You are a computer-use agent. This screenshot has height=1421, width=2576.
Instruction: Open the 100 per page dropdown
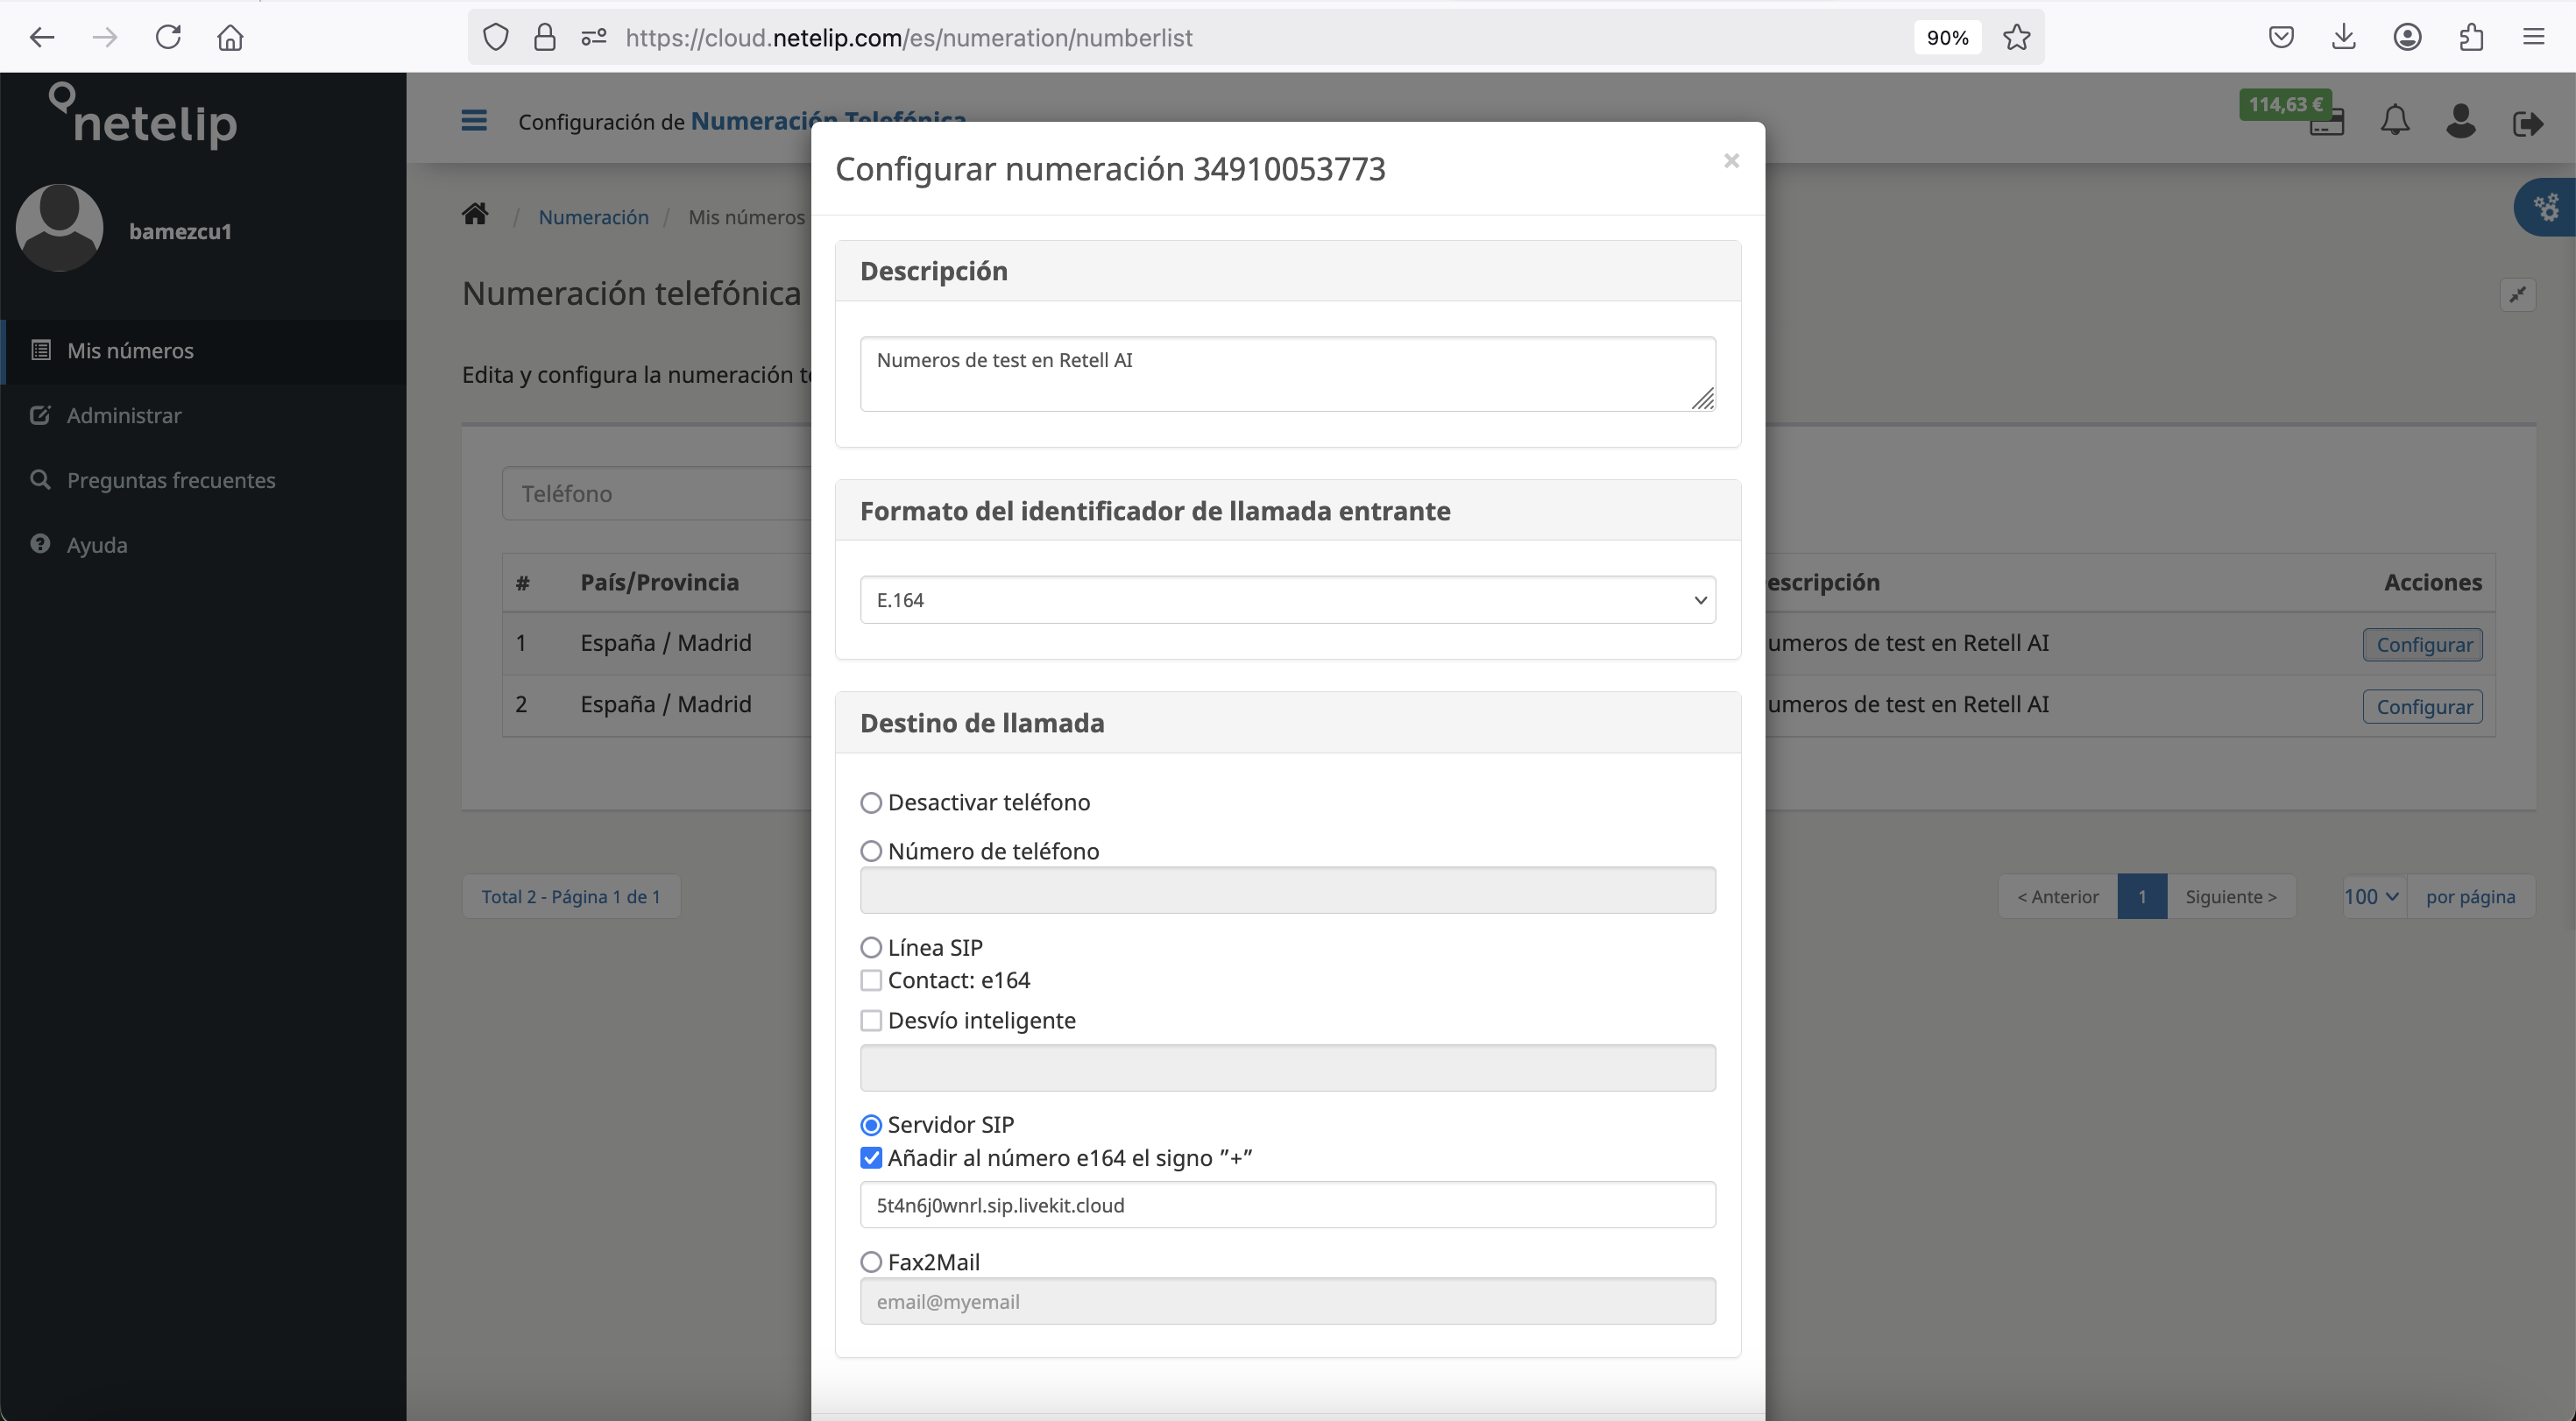[2371, 897]
